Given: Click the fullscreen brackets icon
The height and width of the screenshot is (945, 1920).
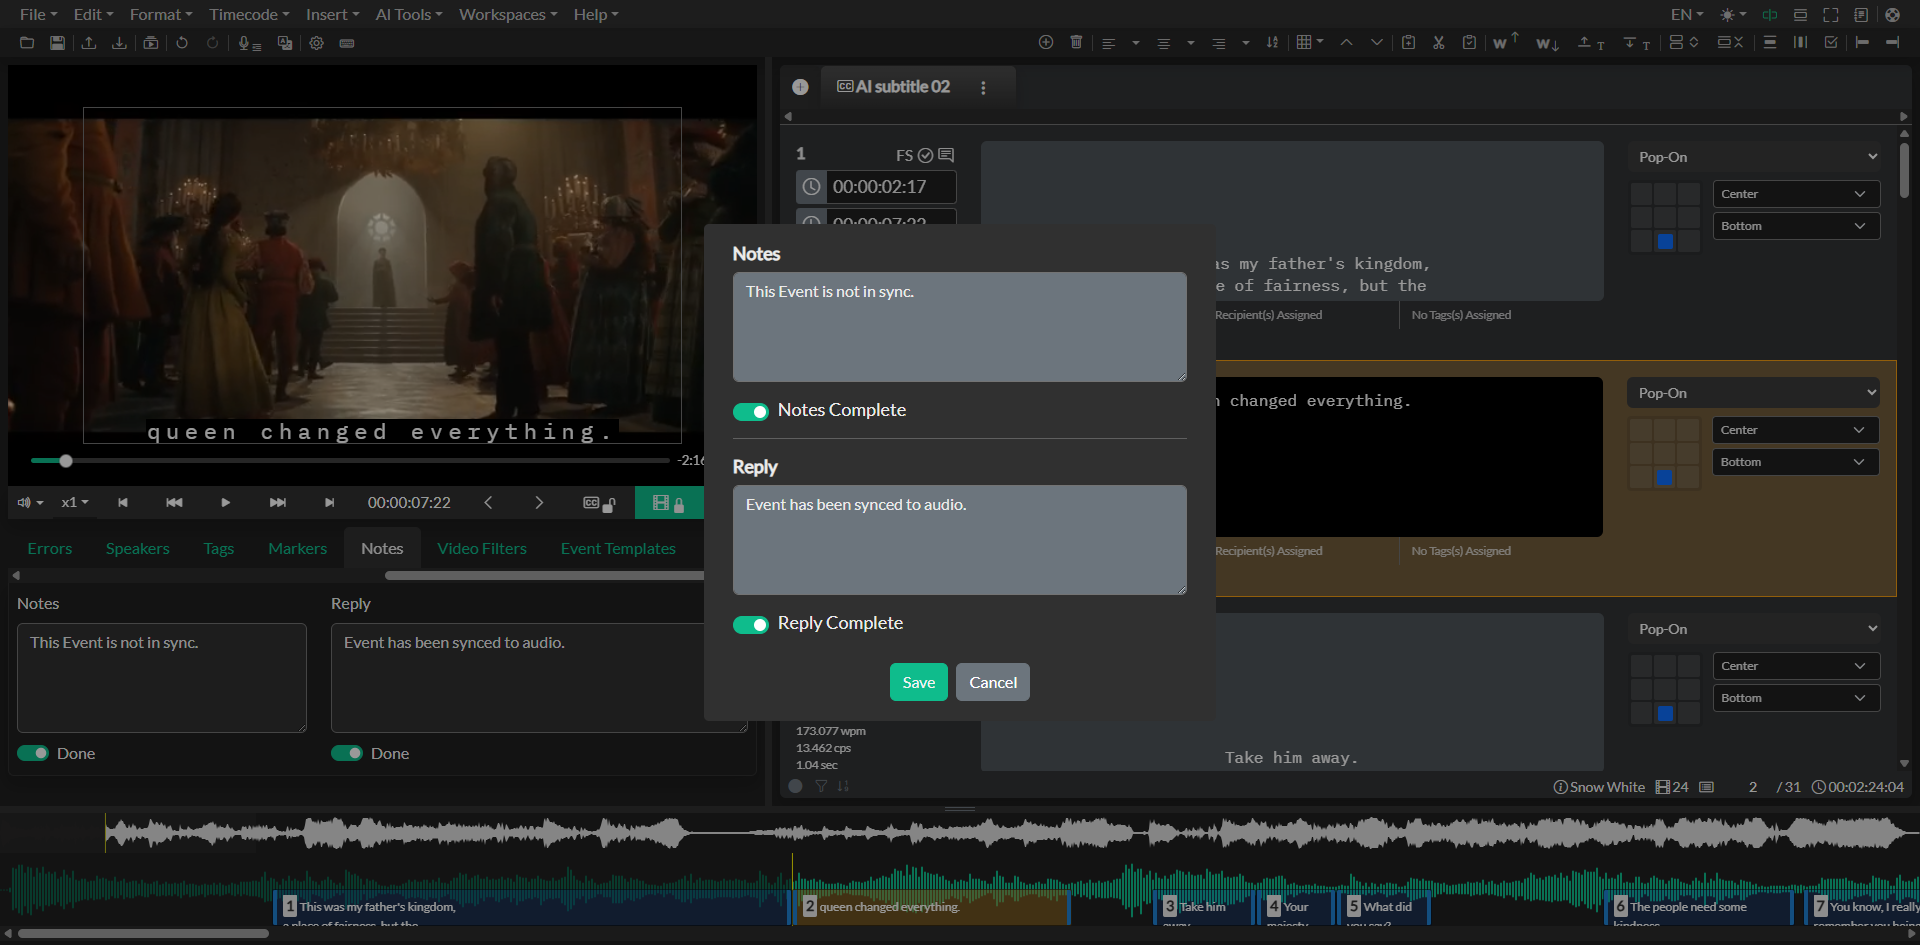Looking at the screenshot, I should 1831,15.
